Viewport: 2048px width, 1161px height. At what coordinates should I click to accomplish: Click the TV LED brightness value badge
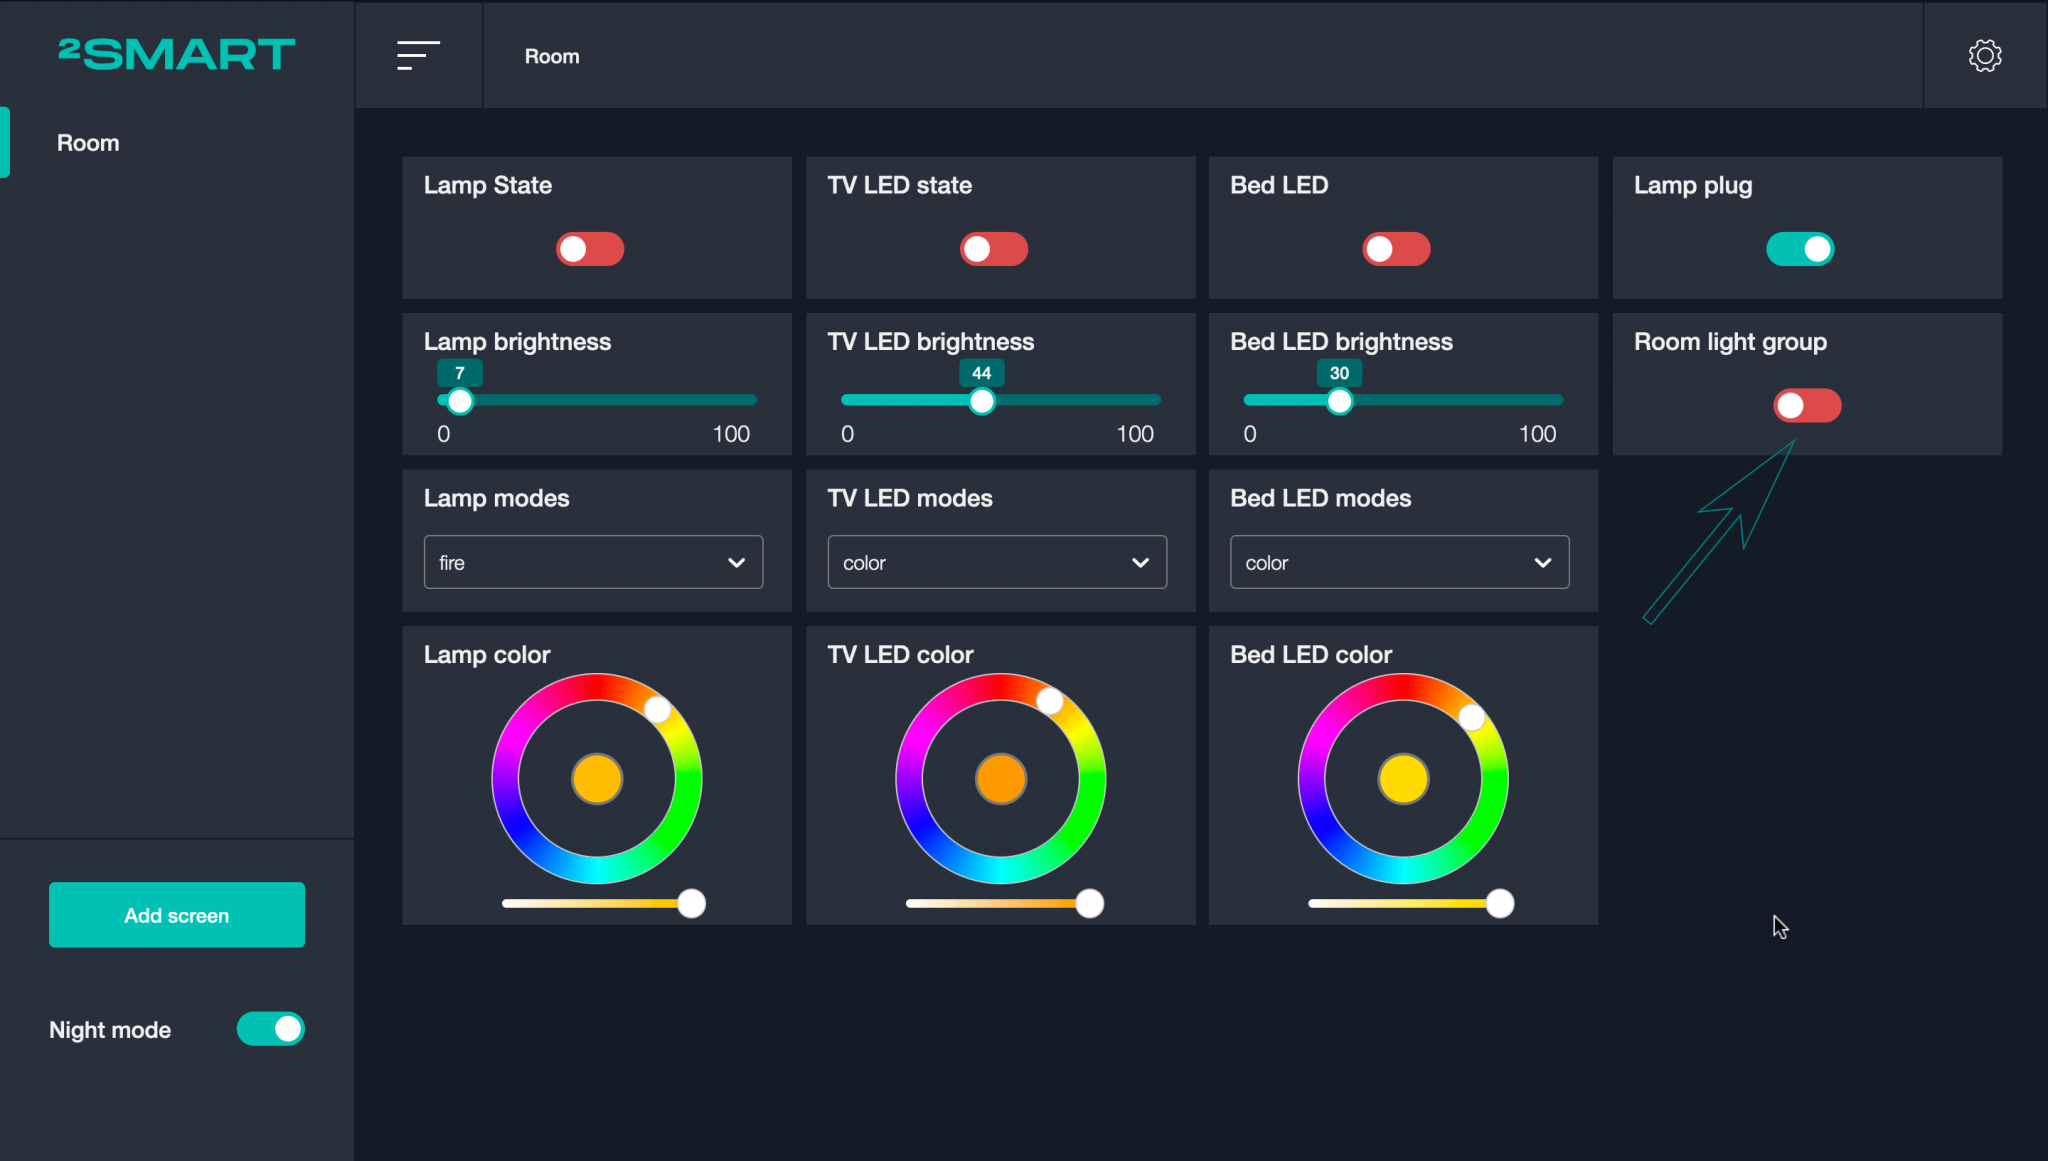tap(982, 372)
